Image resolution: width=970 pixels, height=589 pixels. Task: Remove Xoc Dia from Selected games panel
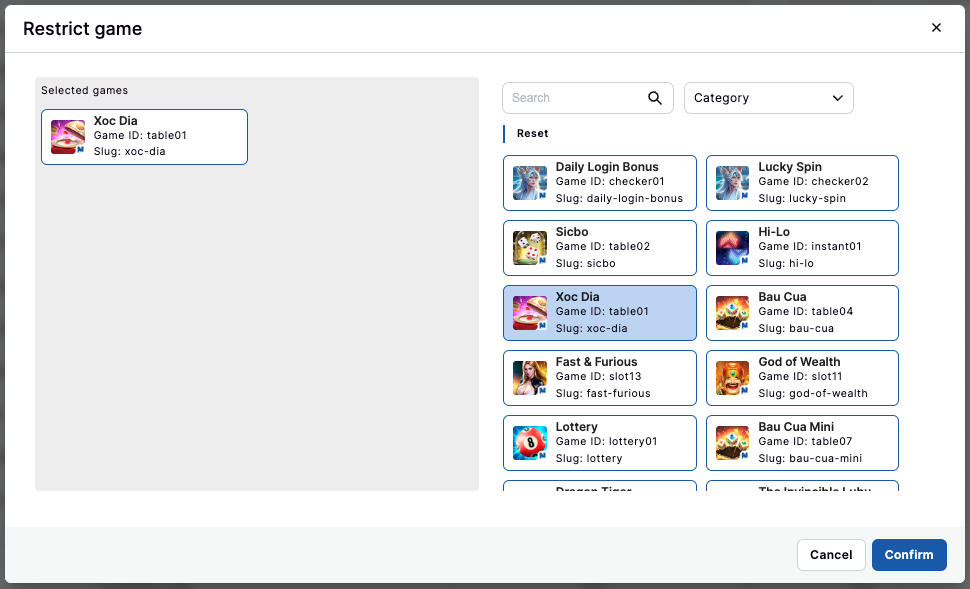(x=145, y=137)
